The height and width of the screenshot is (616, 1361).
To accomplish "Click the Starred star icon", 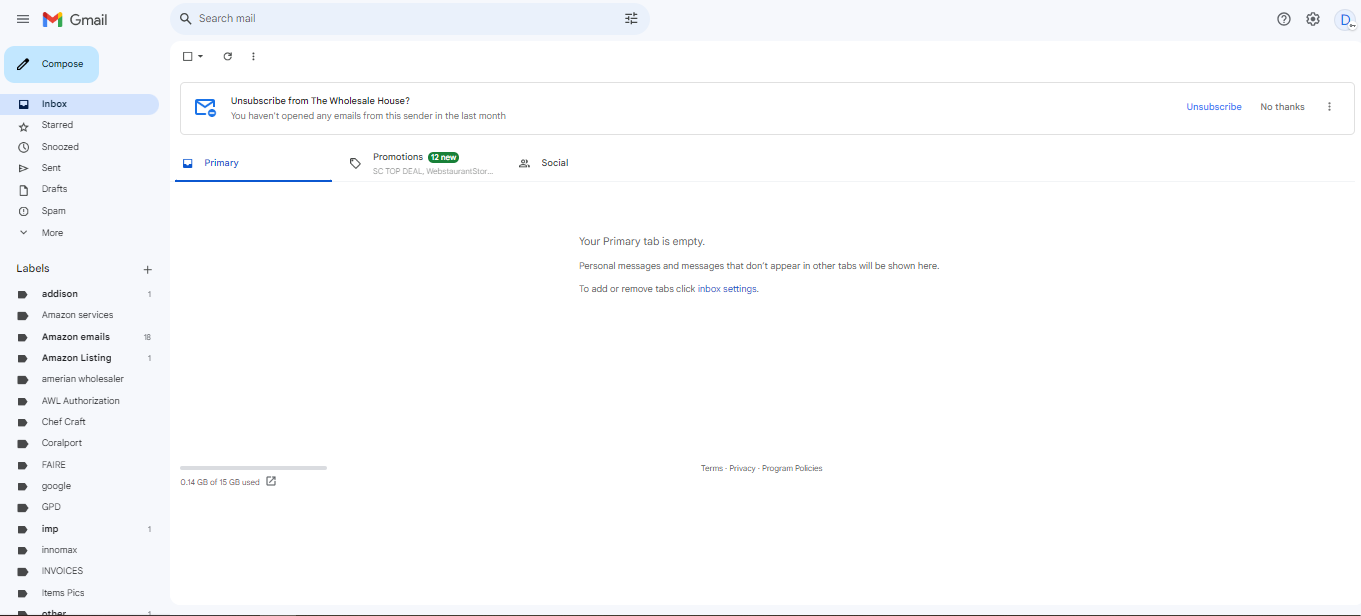I will coord(23,126).
